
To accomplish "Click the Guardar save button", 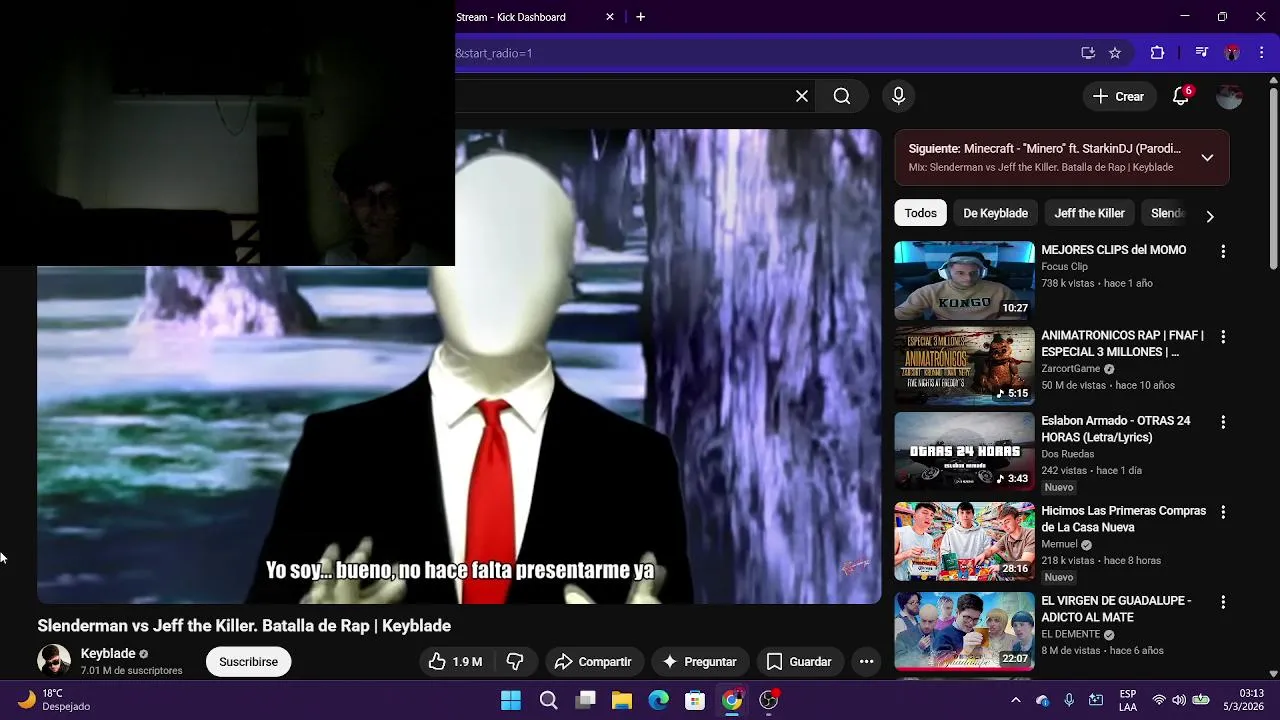I will point(799,662).
